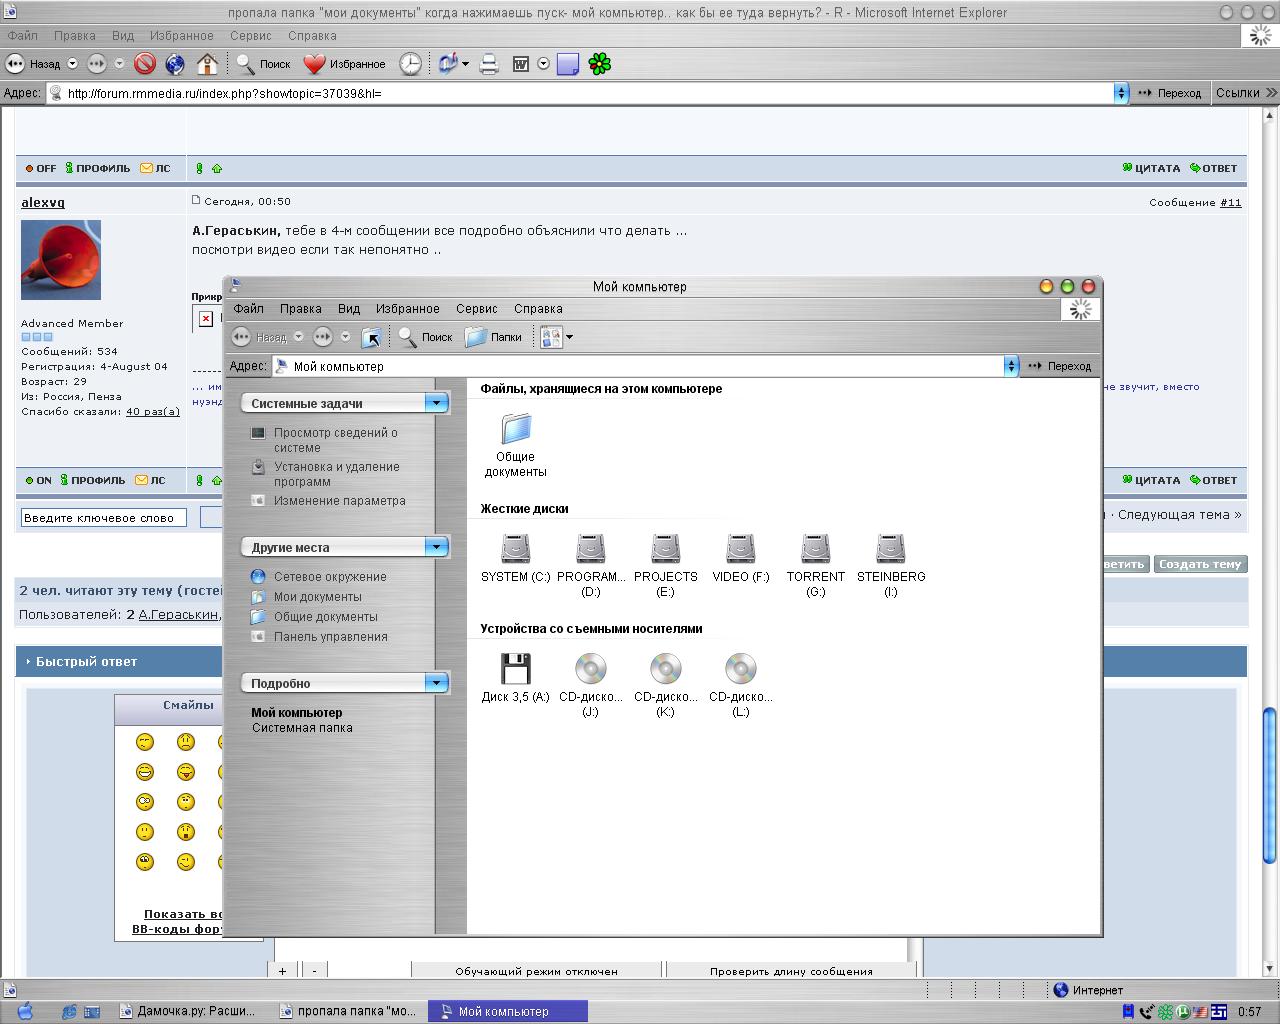
Task: Click the keyword search input field
Action: [x=103, y=518]
